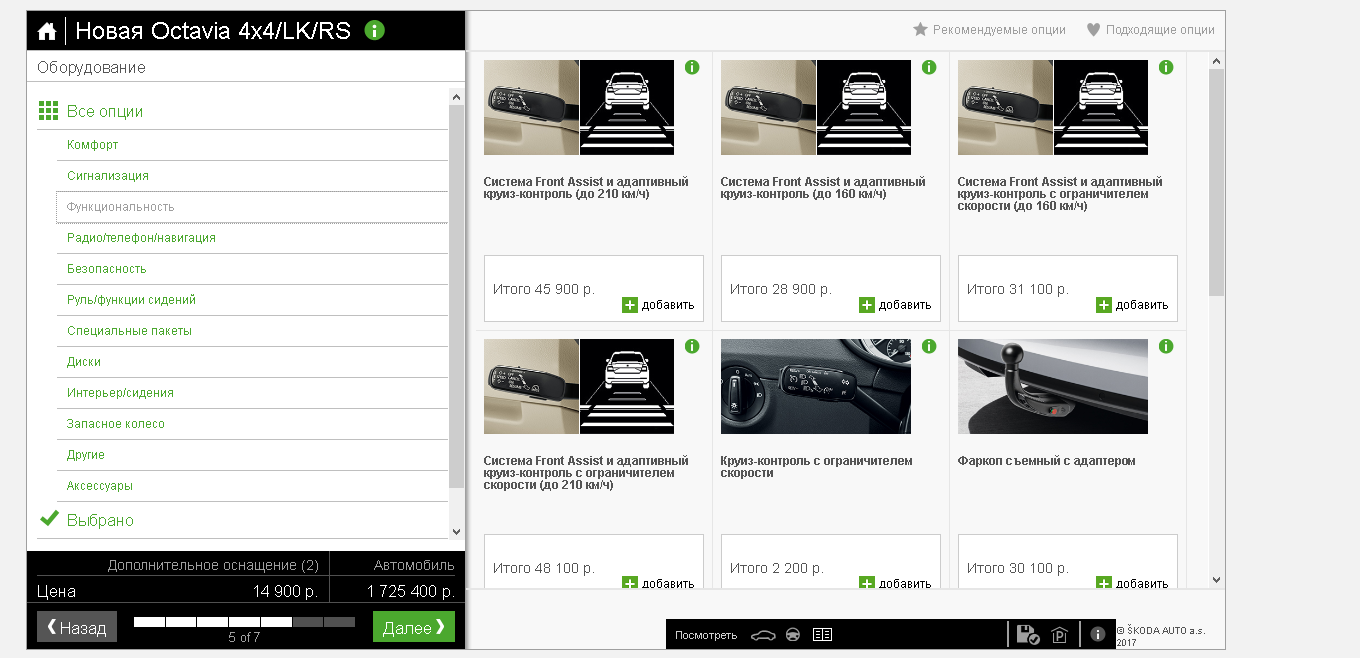Click Front Assist с ограничителем (до 210 км/ч) title
The width and height of the screenshot is (1360, 658).
(586, 473)
